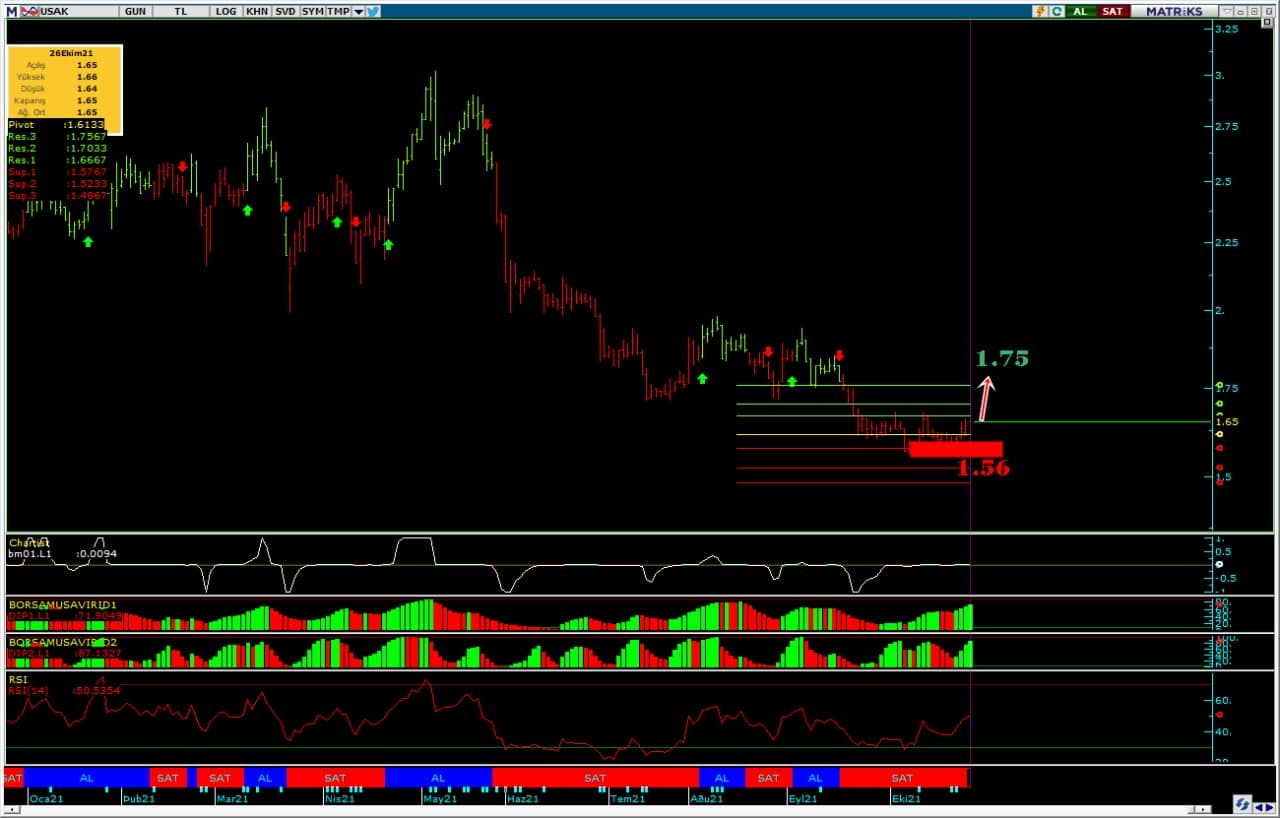Click the Eki21 time axis label
The width and height of the screenshot is (1280, 818).
(907, 798)
